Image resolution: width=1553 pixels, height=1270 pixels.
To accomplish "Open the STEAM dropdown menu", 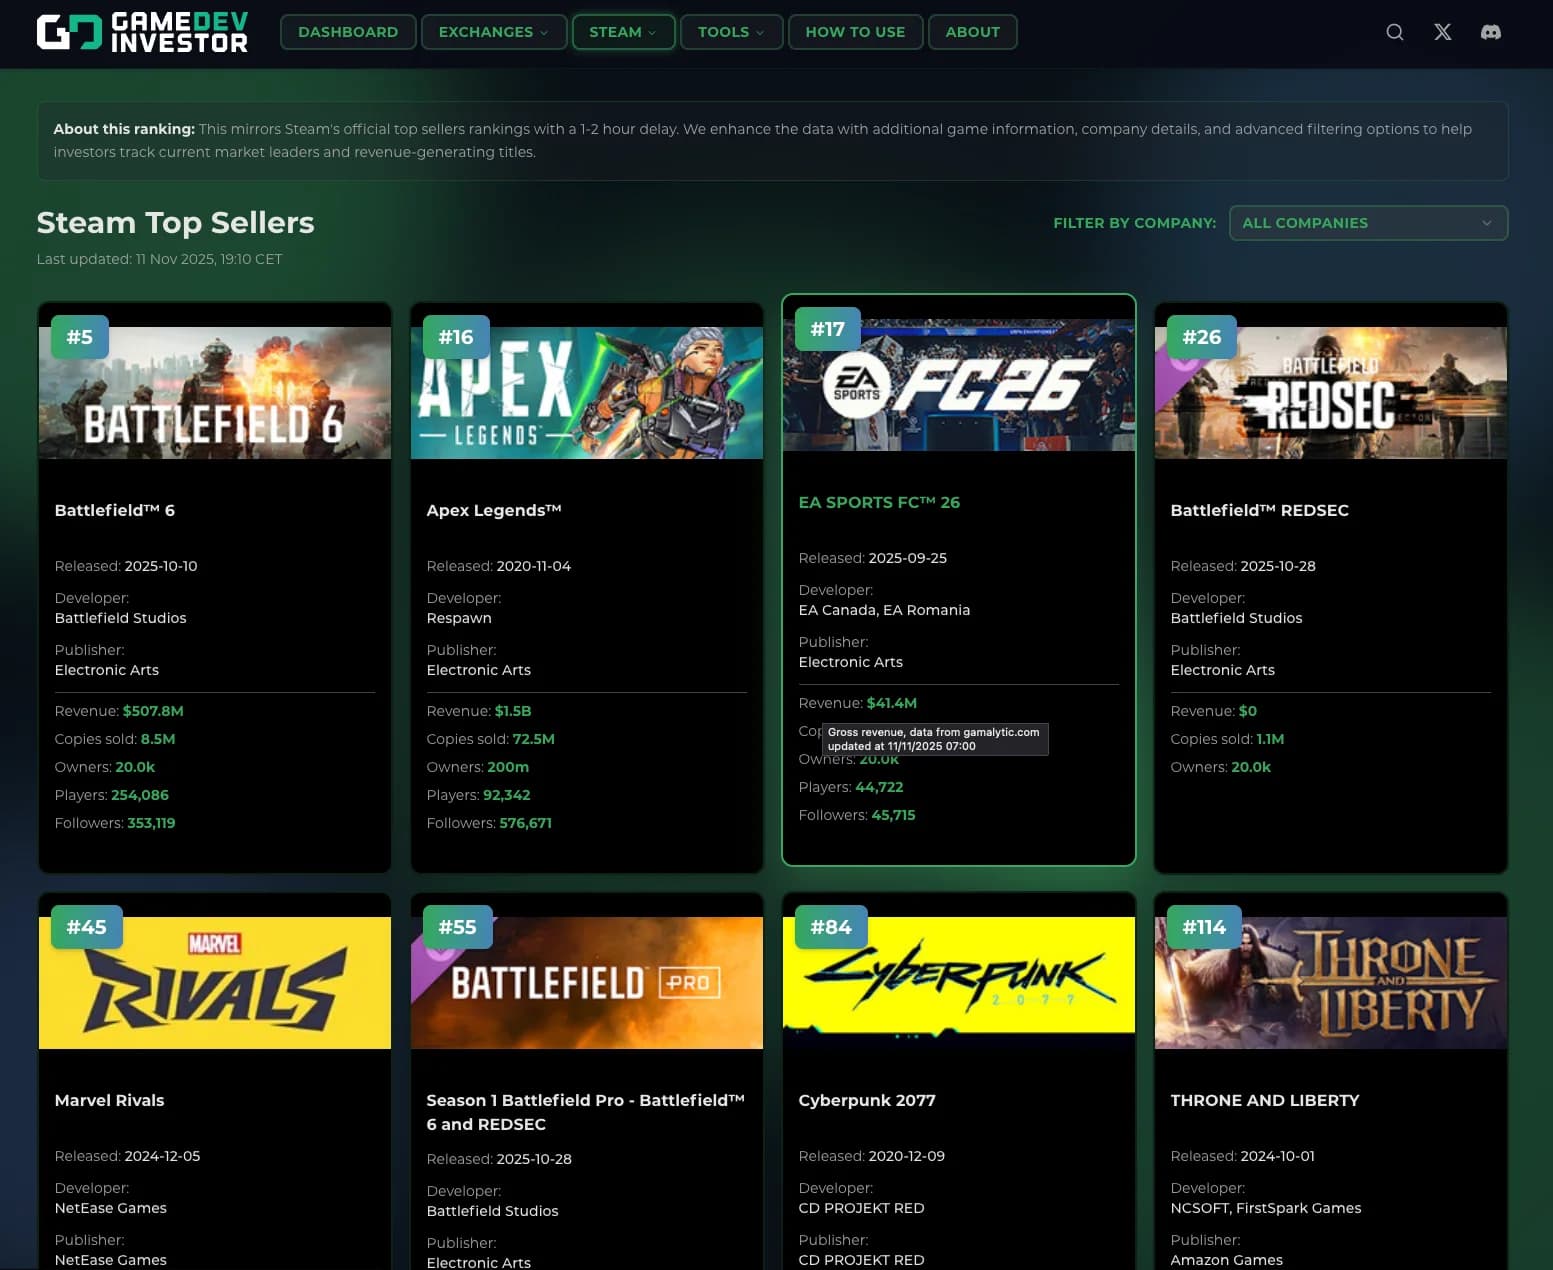I will tap(622, 31).
